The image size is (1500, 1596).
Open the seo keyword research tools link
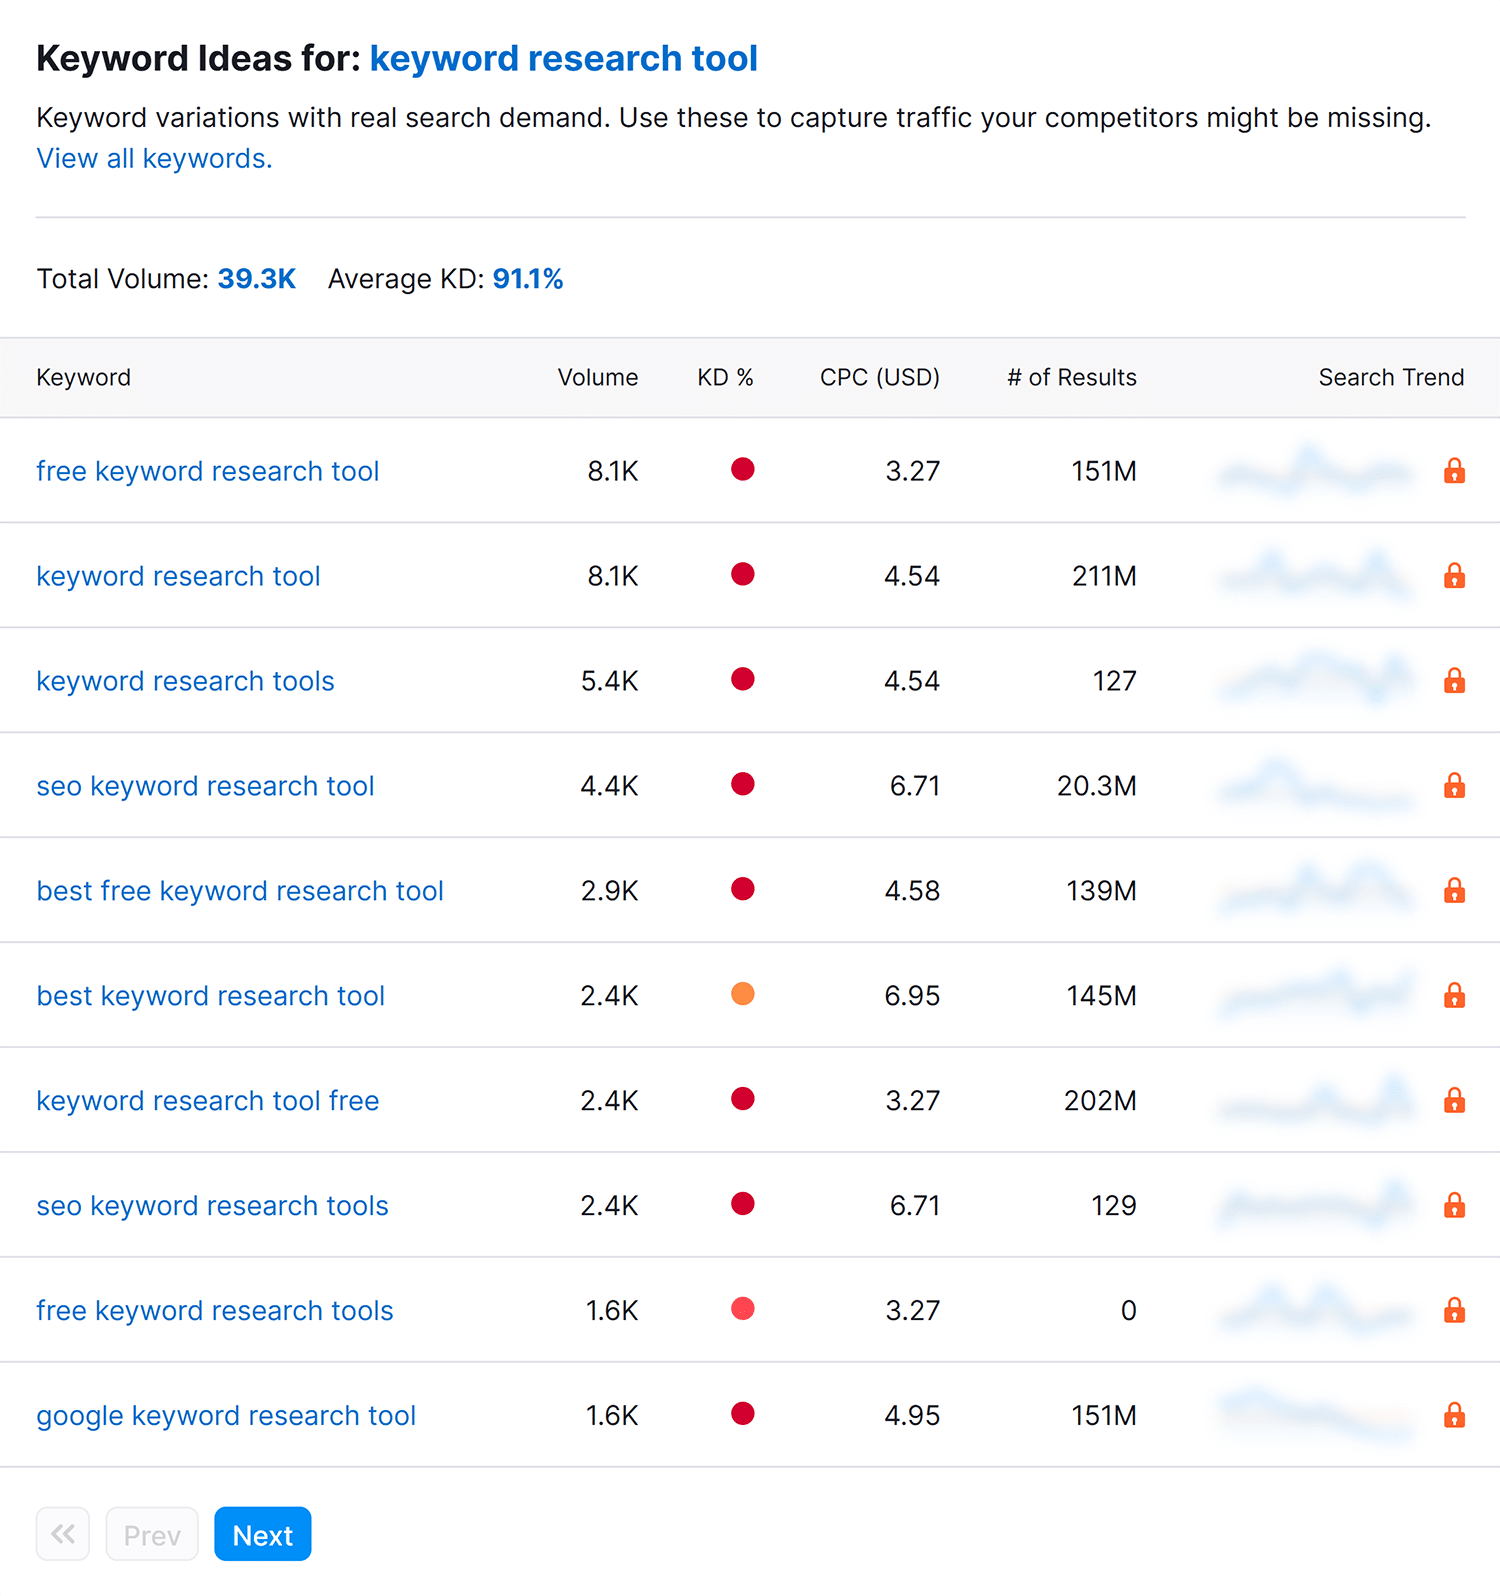pyautogui.click(x=213, y=1206)
